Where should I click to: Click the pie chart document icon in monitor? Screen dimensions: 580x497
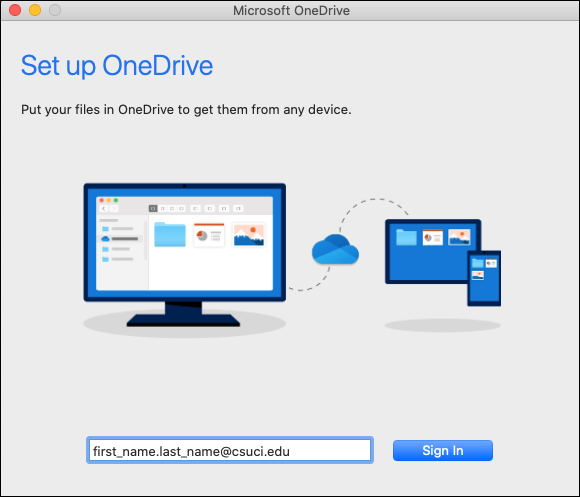click(209, 235)
